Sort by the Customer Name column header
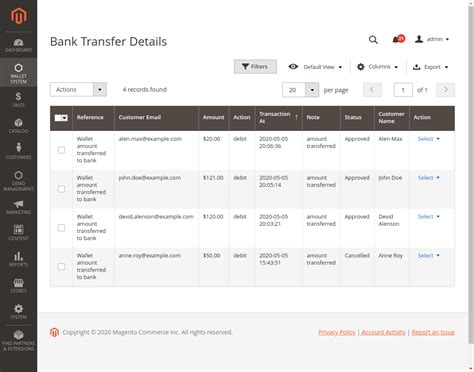The image size is (474, 372). (392, 118)
